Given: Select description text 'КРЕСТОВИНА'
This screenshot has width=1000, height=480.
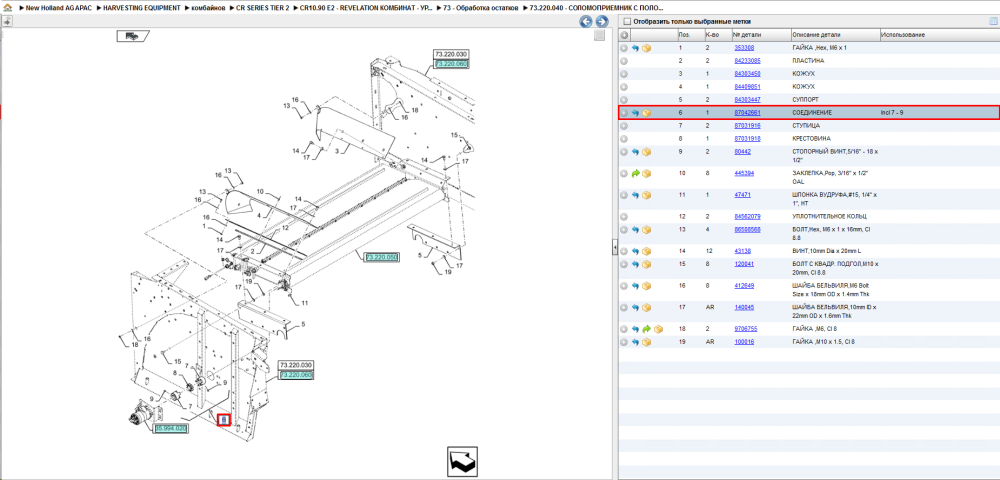Looking at the screenshot, I should (x=810, y=138).
